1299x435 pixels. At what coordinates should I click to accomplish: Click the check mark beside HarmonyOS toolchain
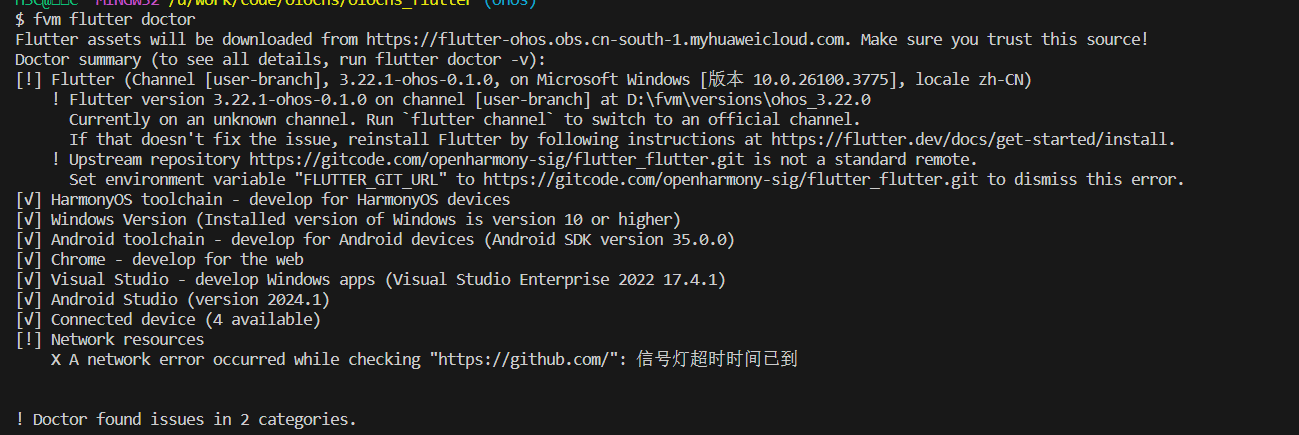point(29,199)
